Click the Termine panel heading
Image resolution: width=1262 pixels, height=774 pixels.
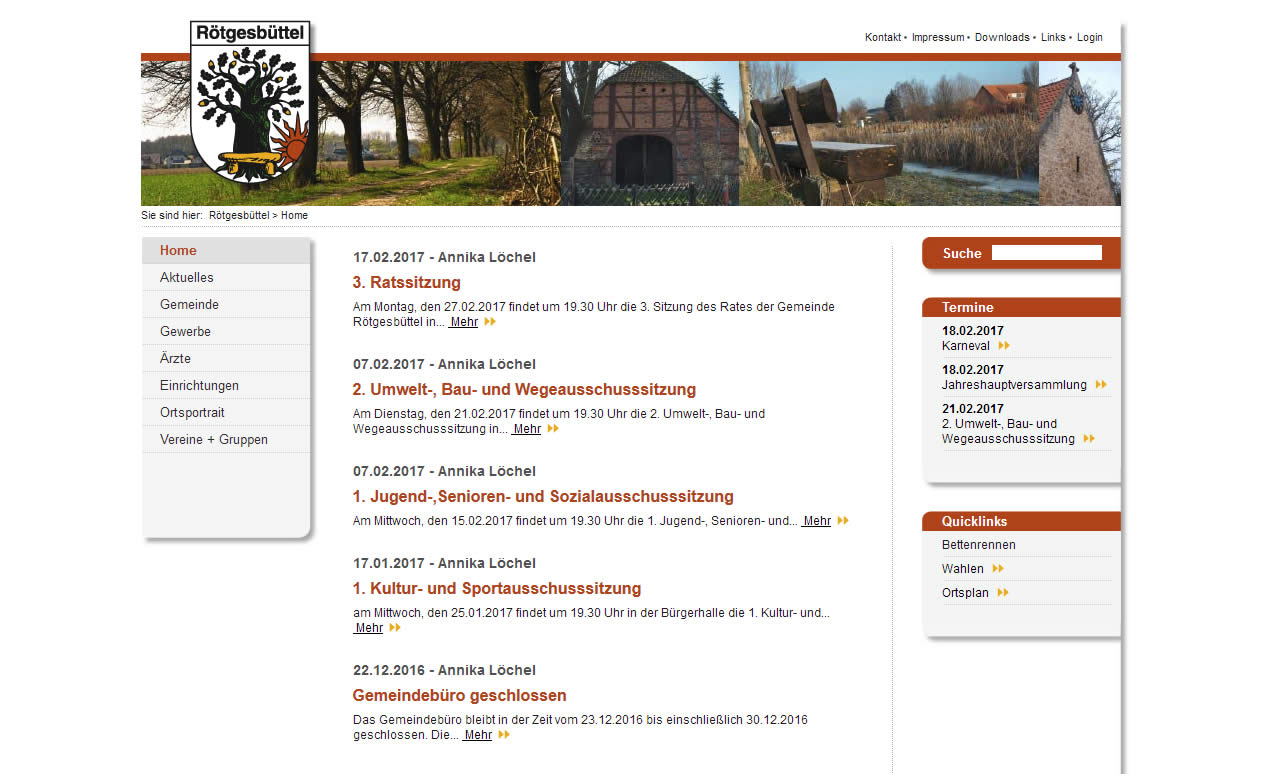[x=968, y=307]
